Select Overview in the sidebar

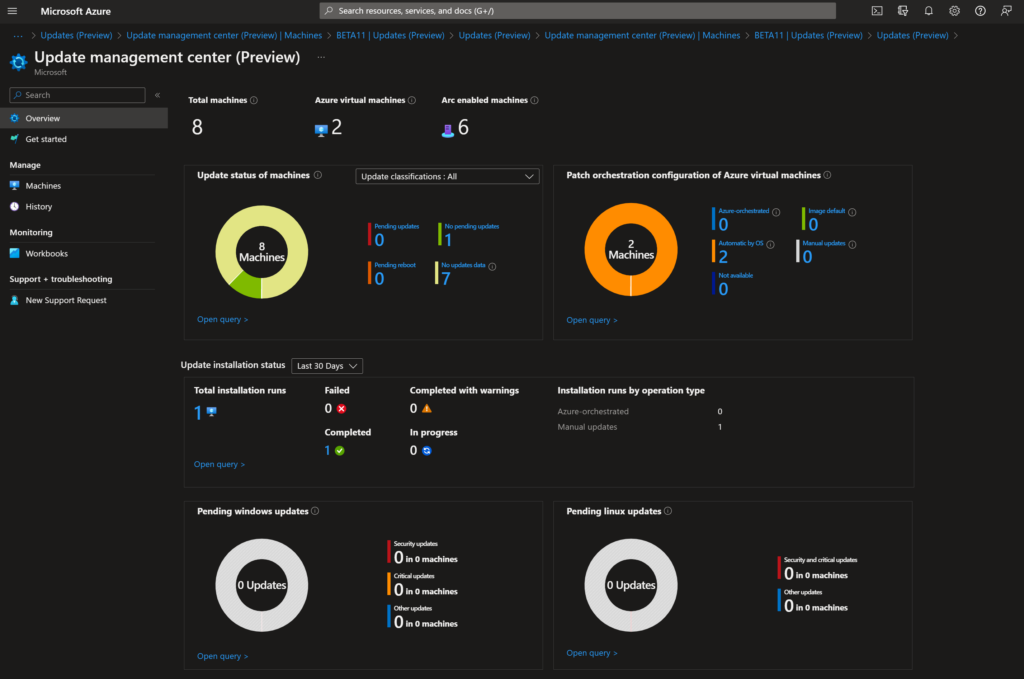[x=84, y=118]
